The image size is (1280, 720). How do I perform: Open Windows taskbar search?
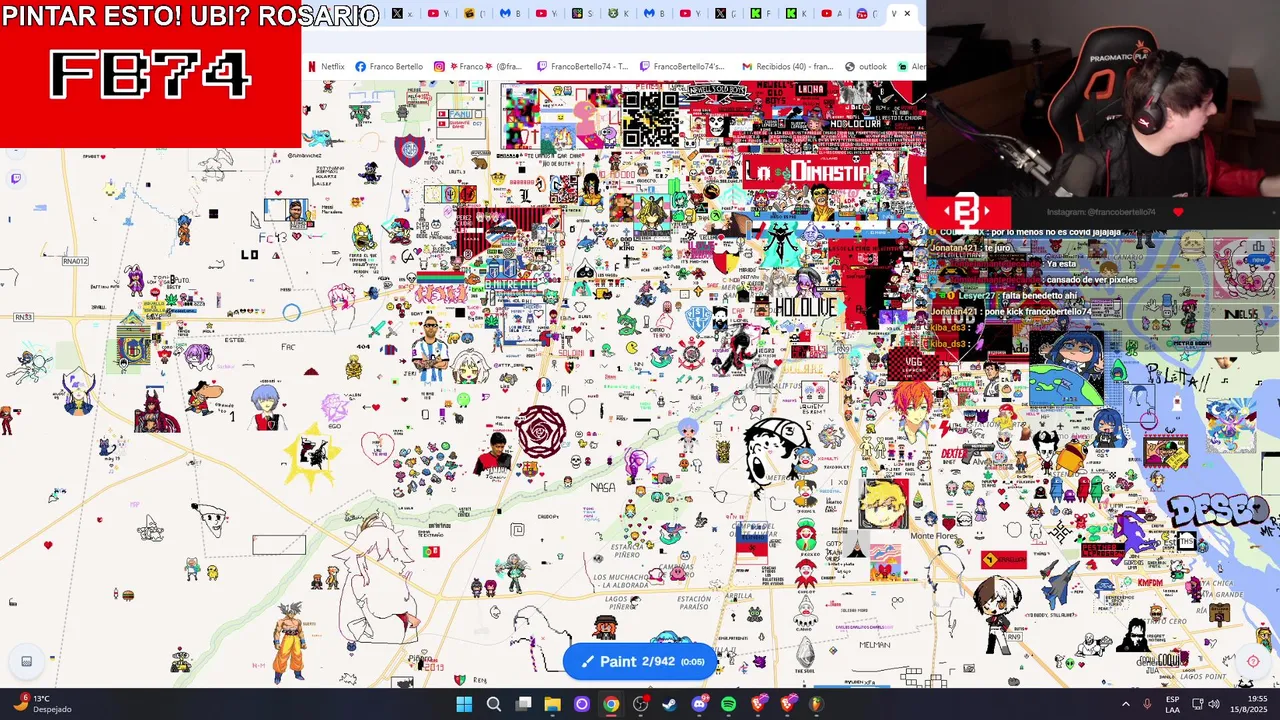pos(494,704)
